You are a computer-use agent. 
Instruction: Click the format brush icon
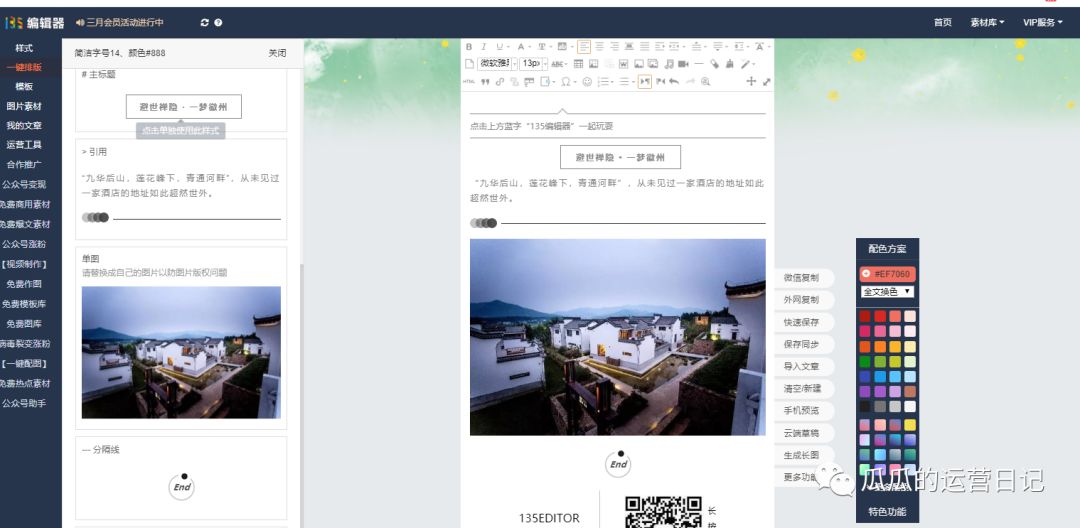tap(729, 64)
